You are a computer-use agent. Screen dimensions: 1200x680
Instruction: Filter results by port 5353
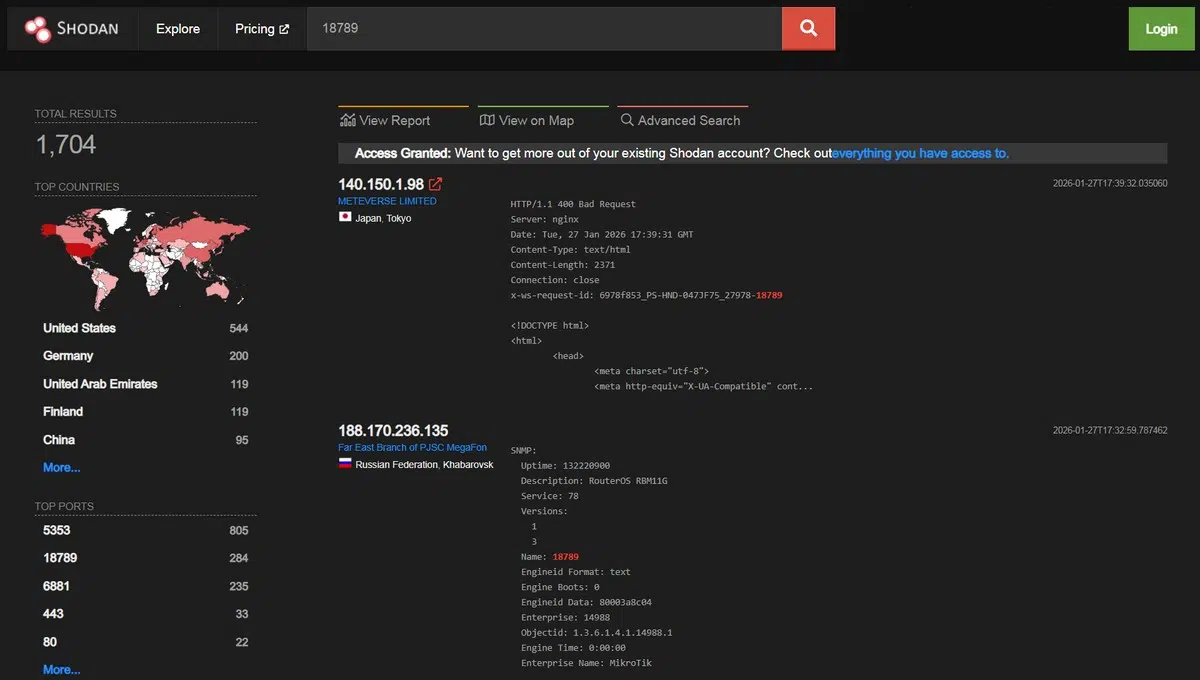pos(57,530)
